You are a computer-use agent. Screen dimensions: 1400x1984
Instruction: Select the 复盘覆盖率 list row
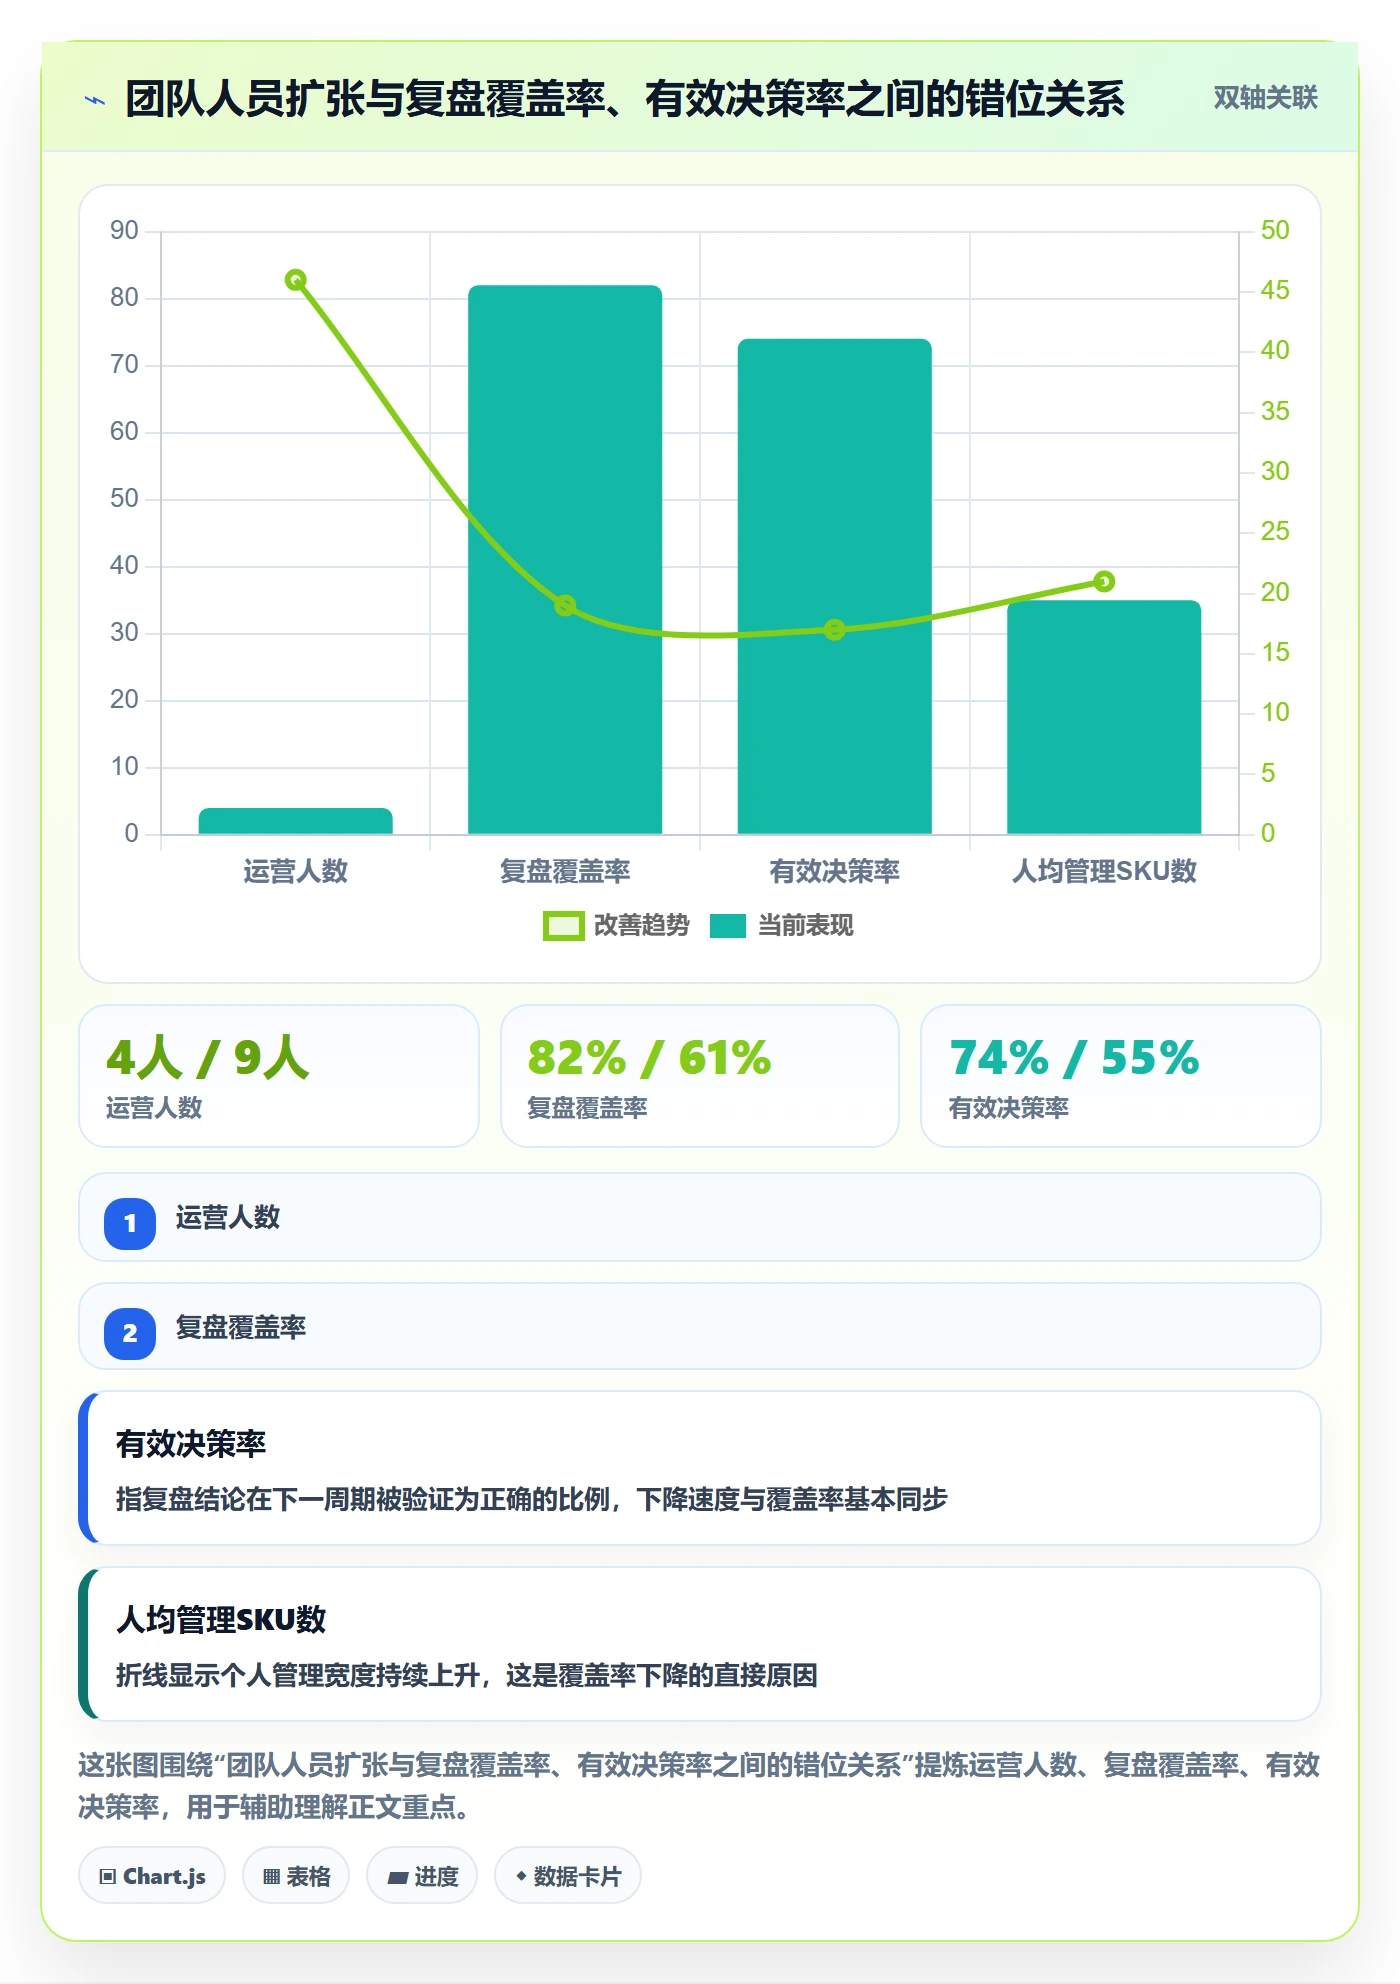(x=700, y=1327)
